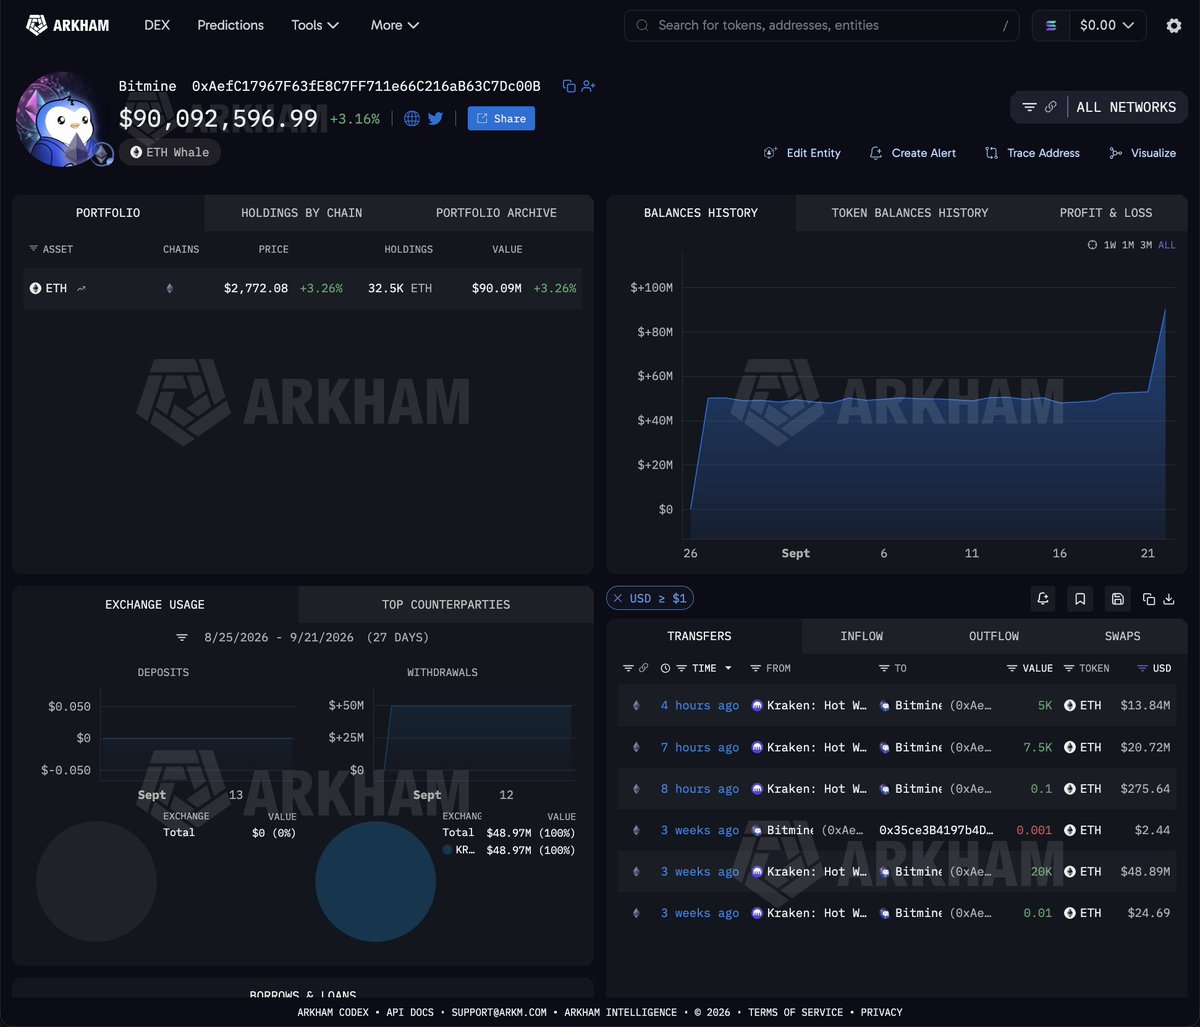The height and width of the screenshot is (1027, 1200).
Task: Click the bookmark icon above transfers
Action: 1080,599
